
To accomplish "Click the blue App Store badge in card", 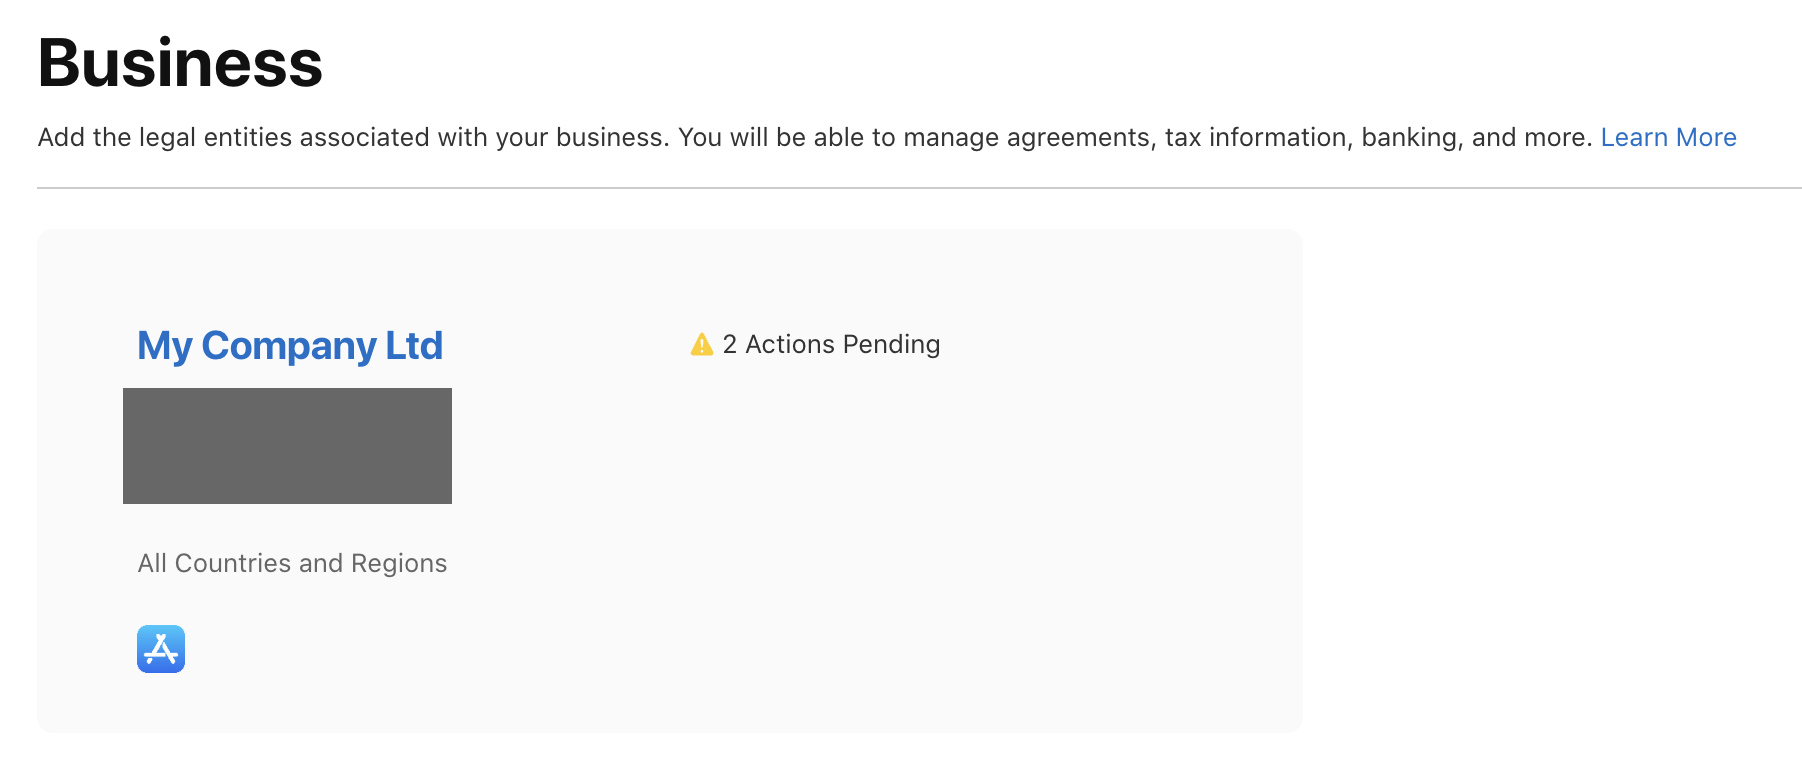I will pyautogui.click(x=161, y=649).
